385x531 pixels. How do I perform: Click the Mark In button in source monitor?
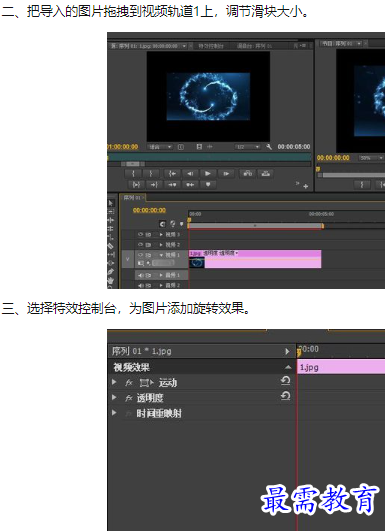pos(133,174)
